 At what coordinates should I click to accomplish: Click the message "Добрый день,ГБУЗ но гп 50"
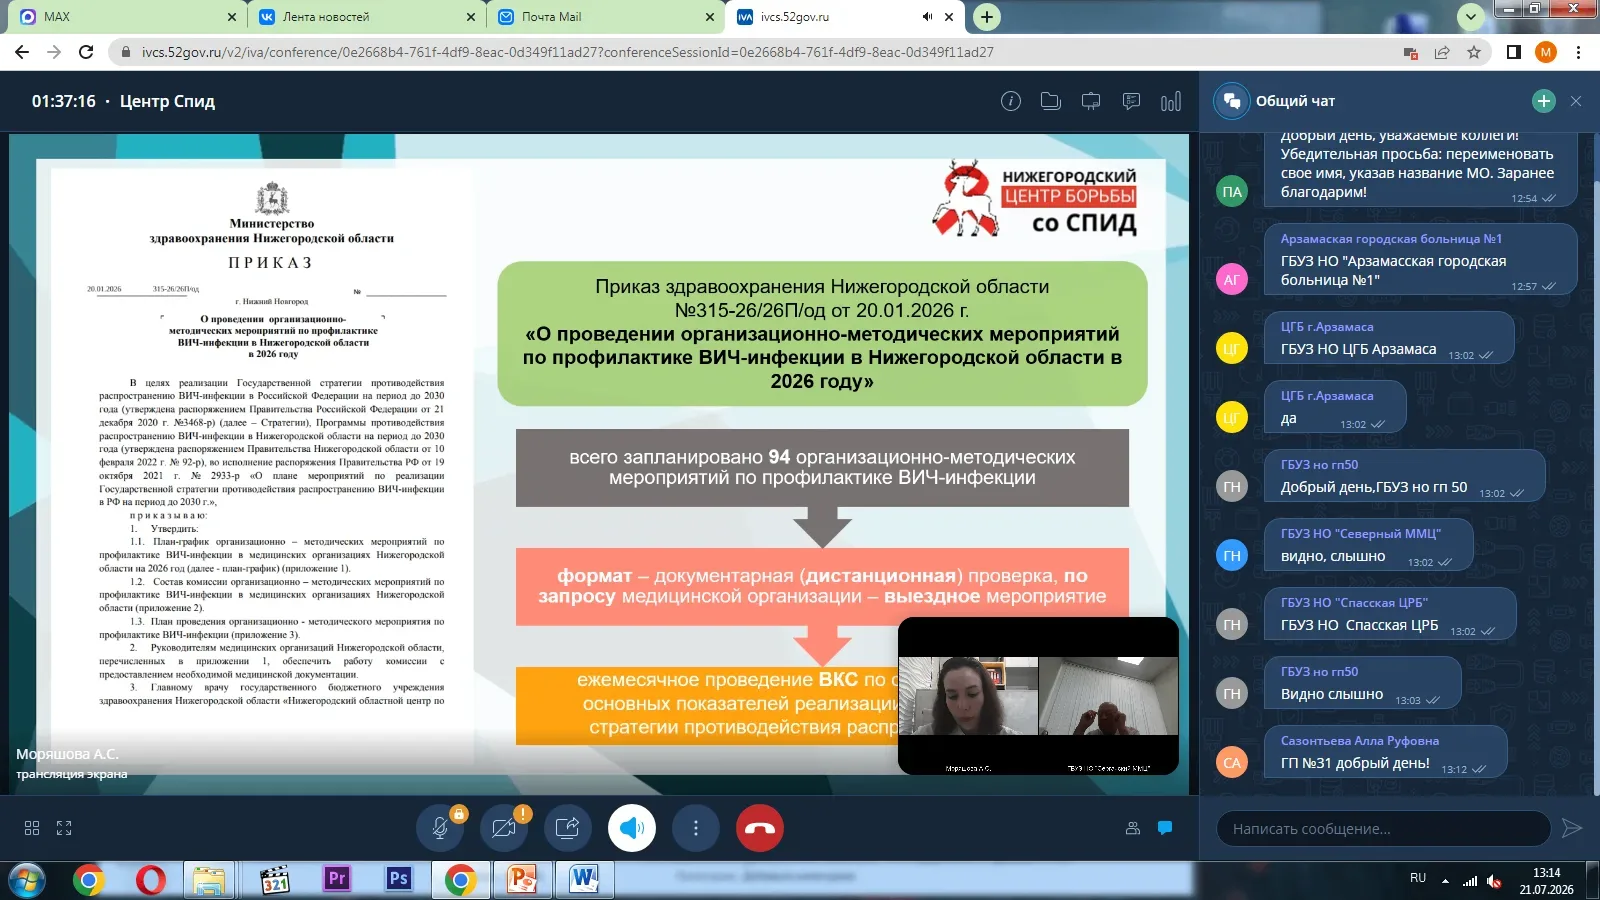[1374, 487]
